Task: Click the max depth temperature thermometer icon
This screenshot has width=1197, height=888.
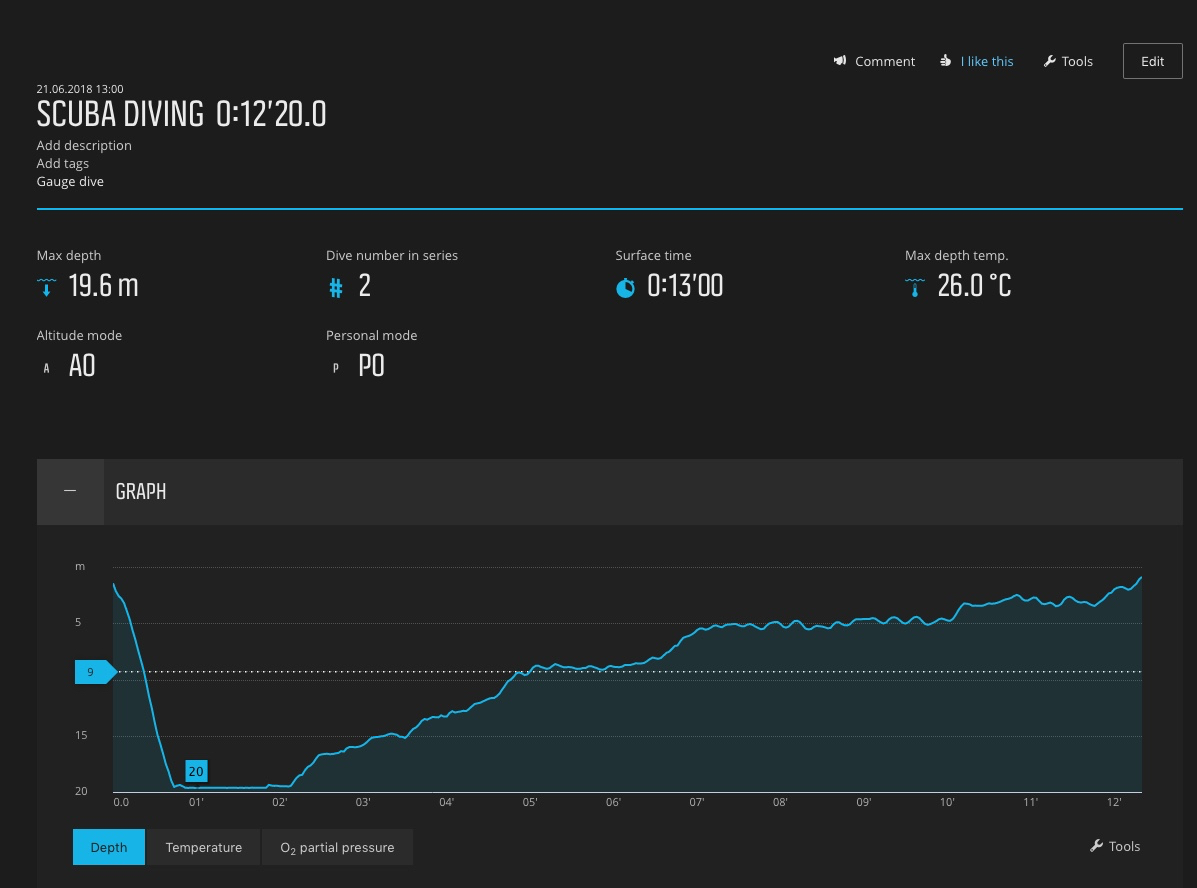Action: point(914,288)
